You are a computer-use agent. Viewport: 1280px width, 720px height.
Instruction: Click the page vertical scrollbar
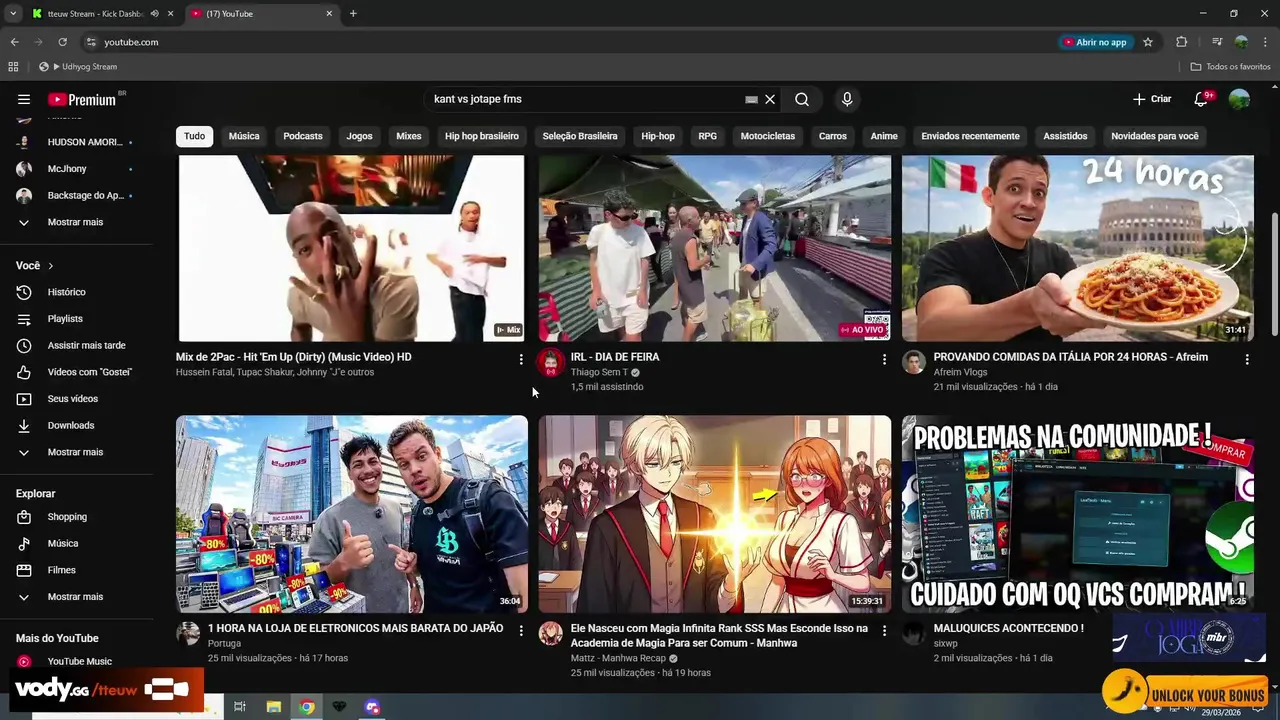(1273, 275)
